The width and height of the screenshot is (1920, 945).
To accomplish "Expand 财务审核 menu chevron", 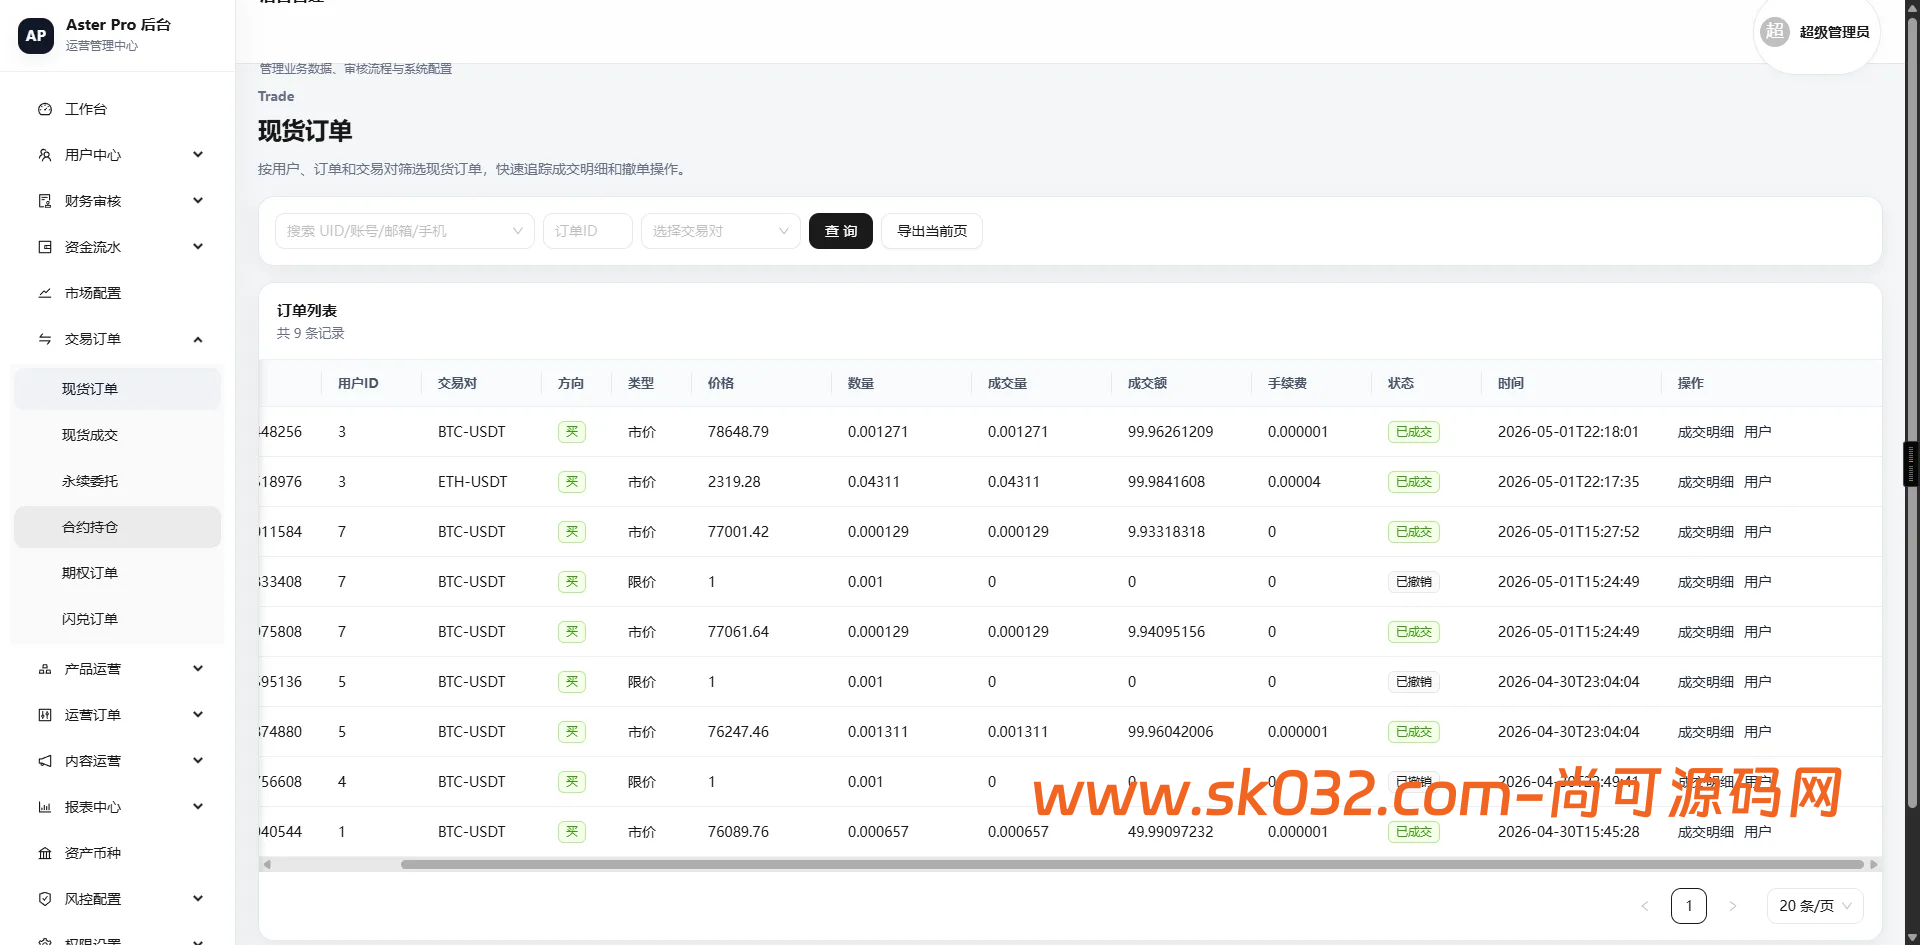I will pyautogui.click(x=198, y=200).
